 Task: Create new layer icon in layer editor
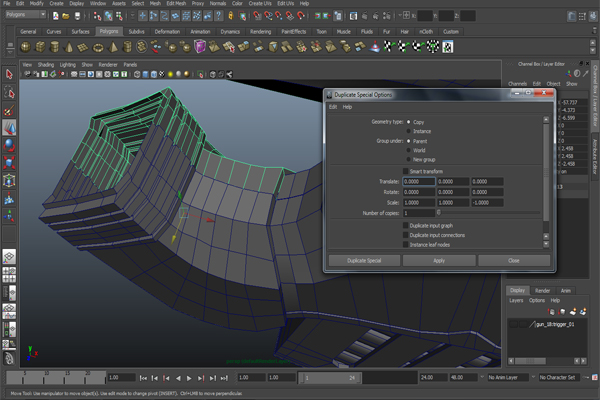[x=572, y=312]
